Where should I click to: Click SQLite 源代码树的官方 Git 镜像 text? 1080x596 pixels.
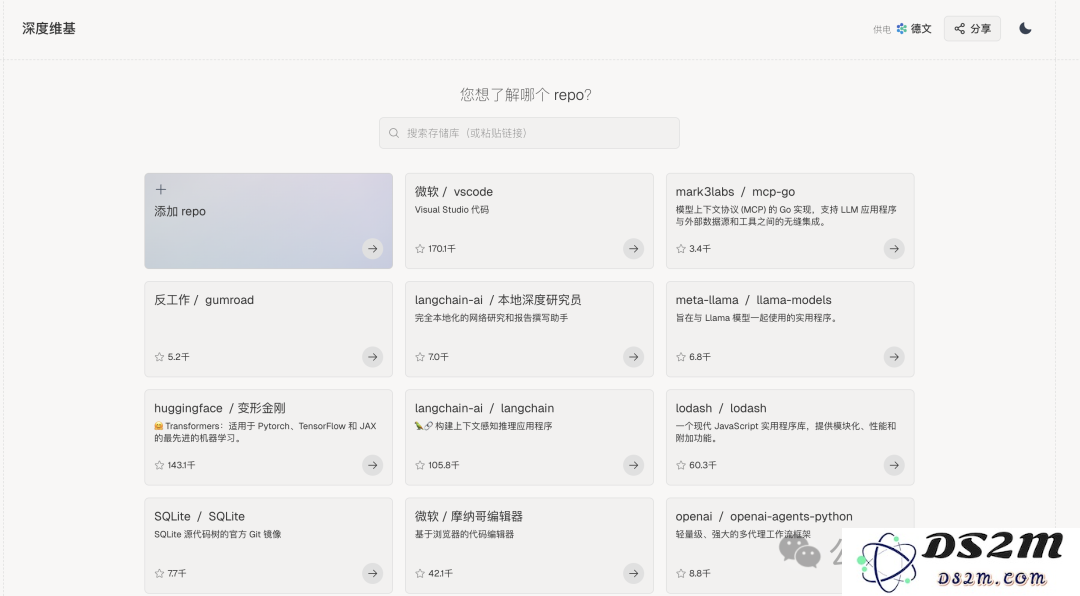(218, 534)
